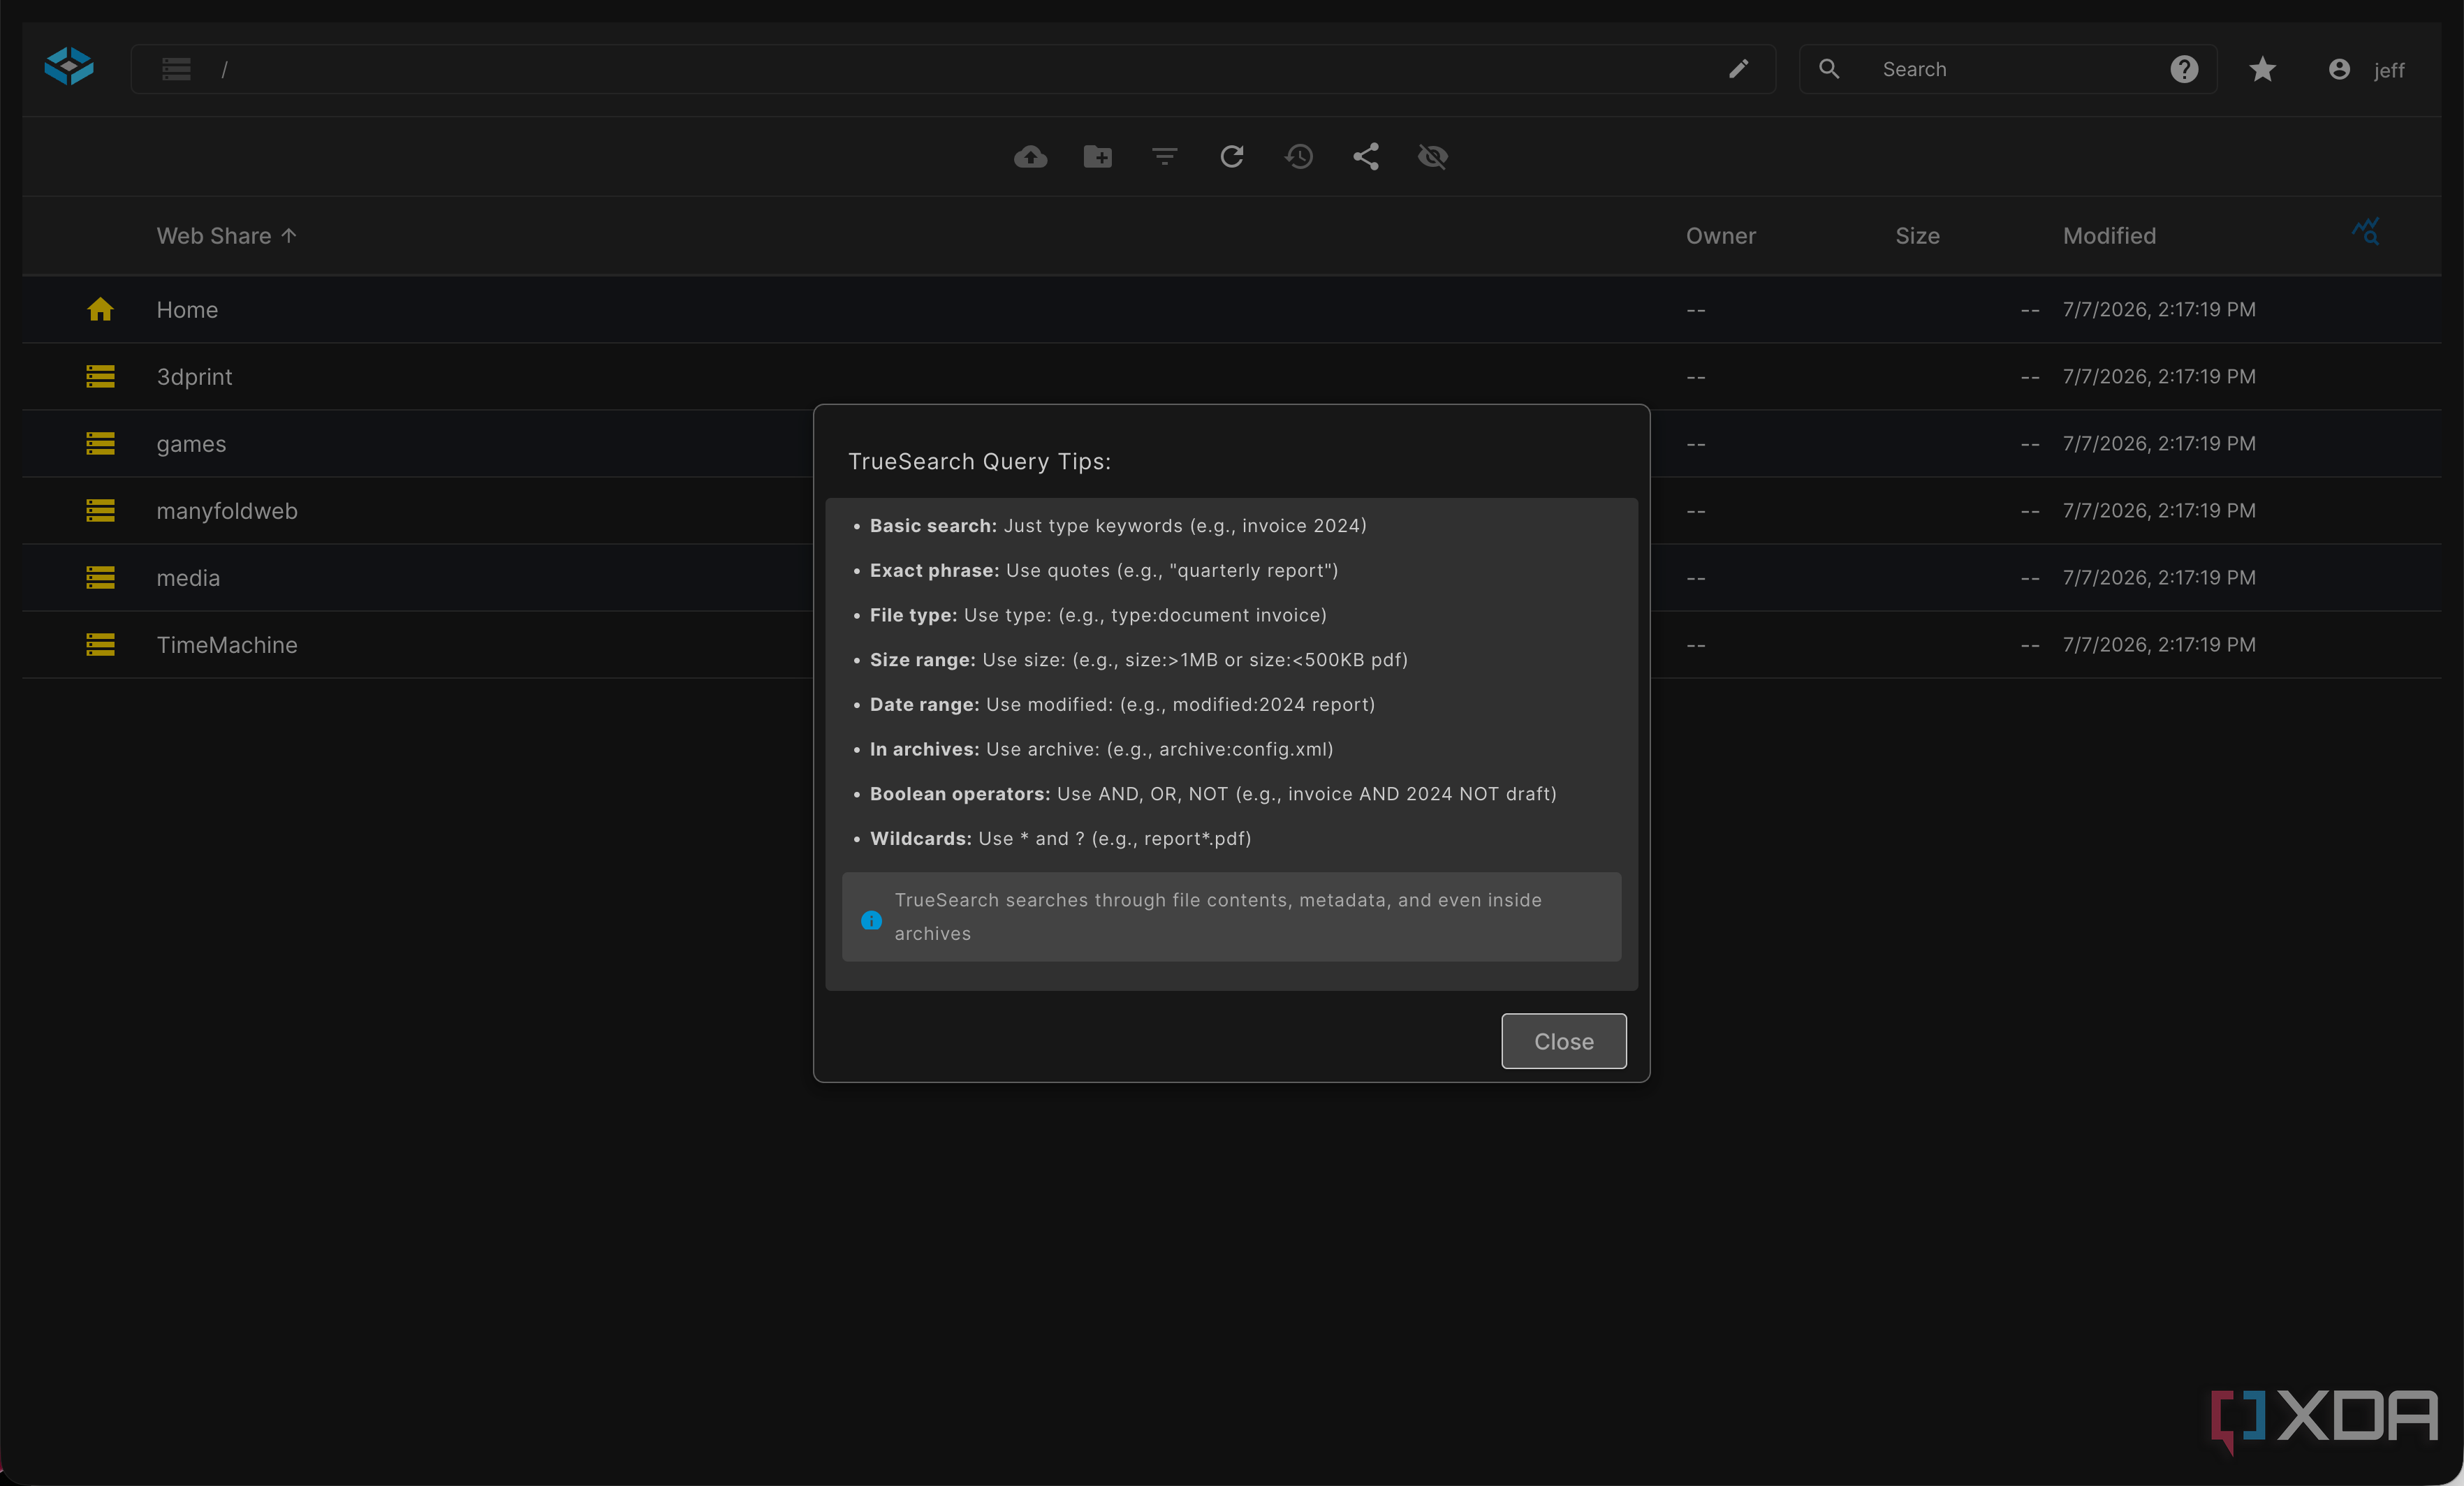Image resolution: width=2464 pixels, height=1486 pixels.
Task: Create new folder icon
Action: pos(1097,156)
